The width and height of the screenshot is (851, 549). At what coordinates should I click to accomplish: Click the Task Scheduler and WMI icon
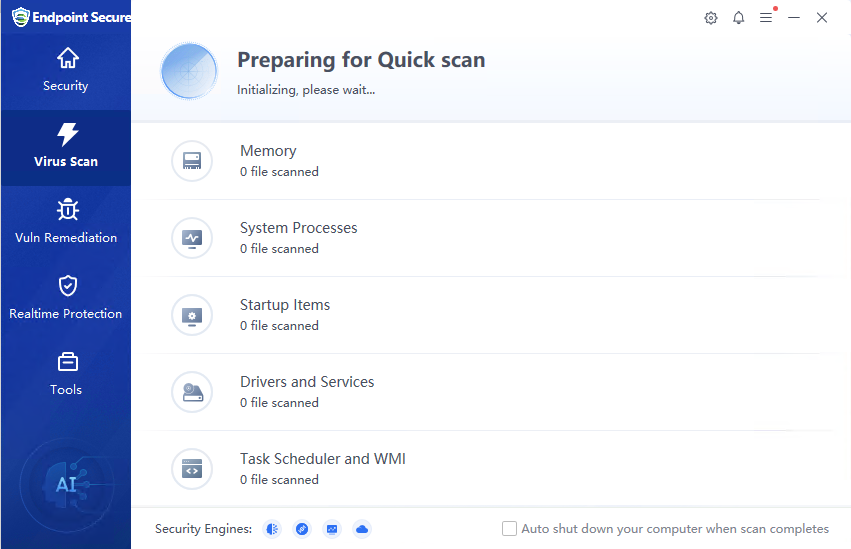(x=192, y=469)
